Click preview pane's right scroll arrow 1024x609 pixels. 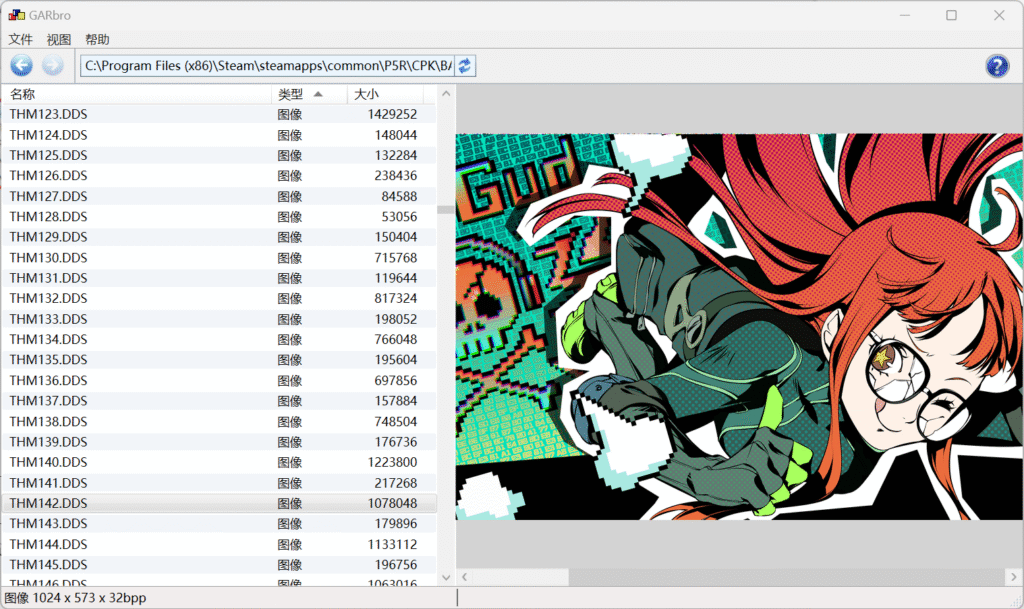point(1014,577)
